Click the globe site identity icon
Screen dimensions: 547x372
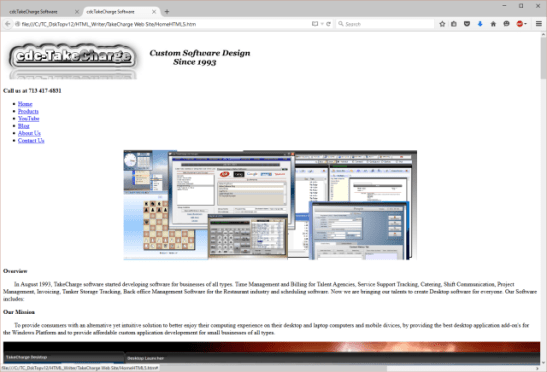(17, 24)
